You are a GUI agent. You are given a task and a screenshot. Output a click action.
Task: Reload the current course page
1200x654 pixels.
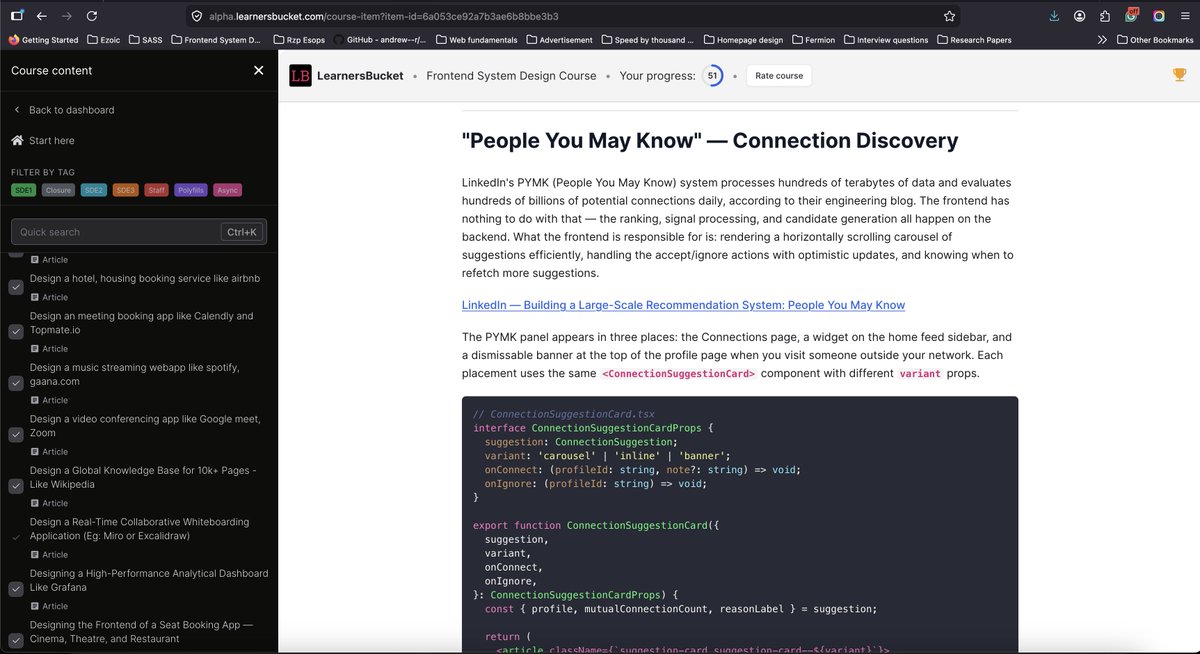(x=92, y=16)
